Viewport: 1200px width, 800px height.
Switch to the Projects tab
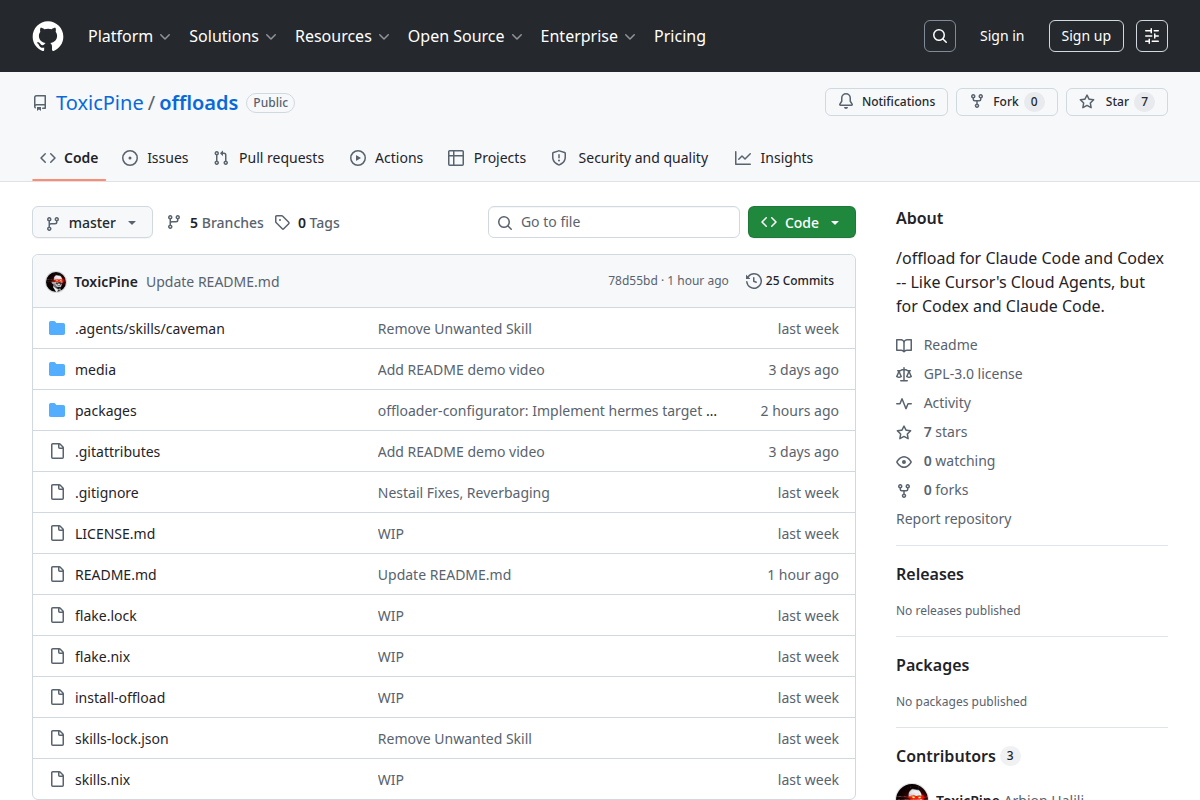coord(487,158)
